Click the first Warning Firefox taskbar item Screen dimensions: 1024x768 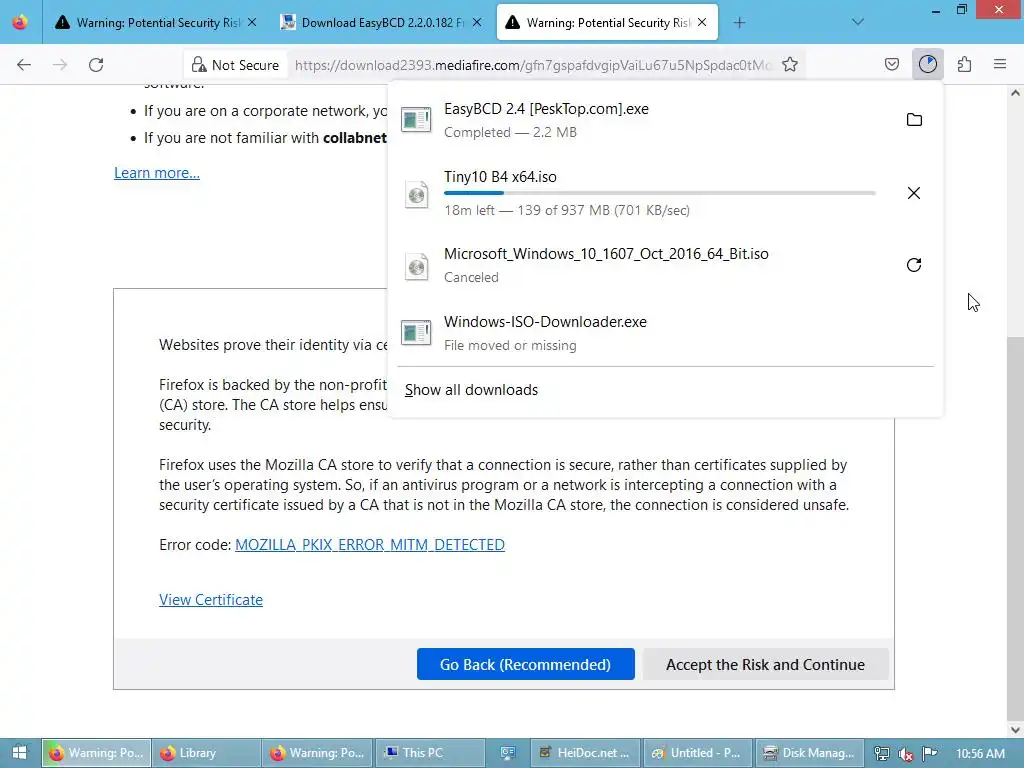(97, 753)
